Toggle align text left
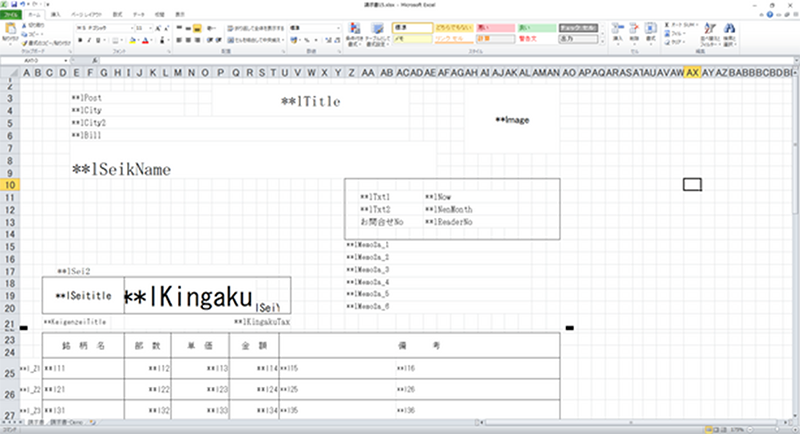This screenshot has width=800, height=434. 179,40
